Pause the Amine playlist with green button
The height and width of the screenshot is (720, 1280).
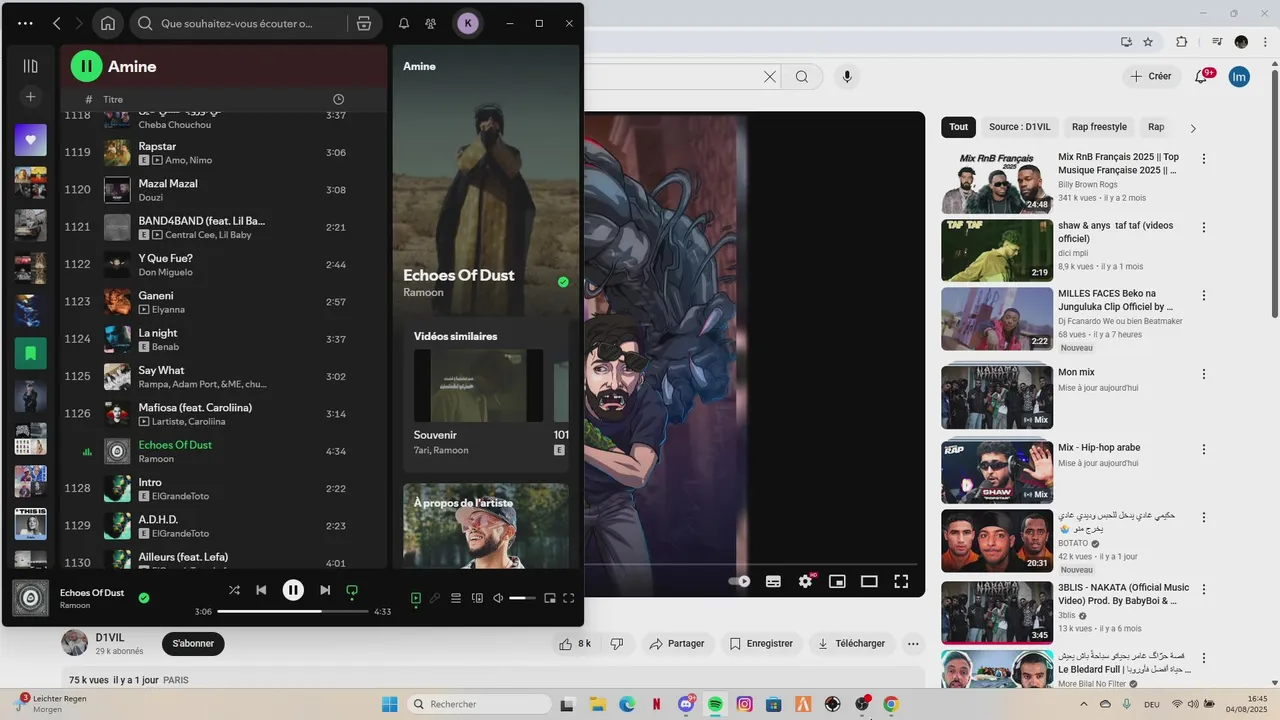pos(87,66)
